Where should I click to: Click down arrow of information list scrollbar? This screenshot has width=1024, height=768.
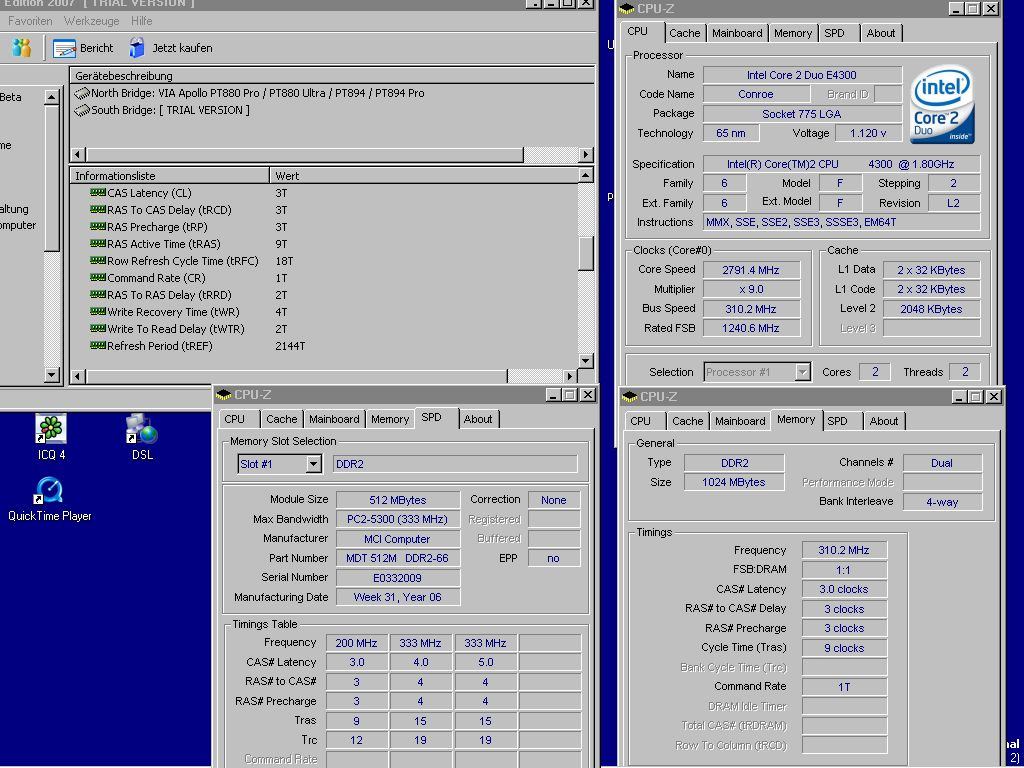586,360
